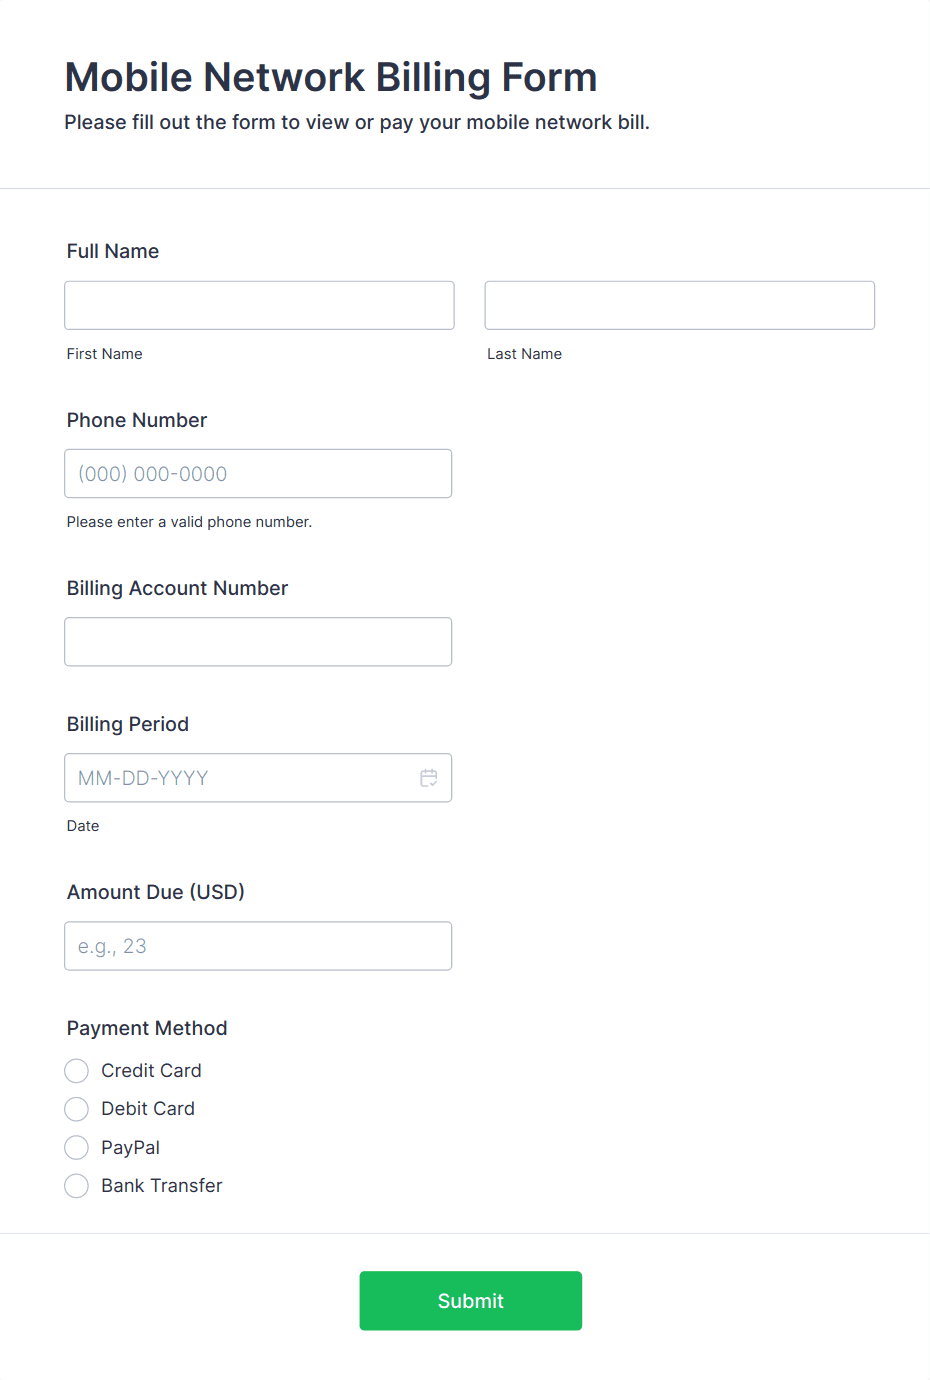Select the Bank Transfer radio button
Image resolution: width=930 pixels, height=1380 pixels.
tap(77, 1186)
